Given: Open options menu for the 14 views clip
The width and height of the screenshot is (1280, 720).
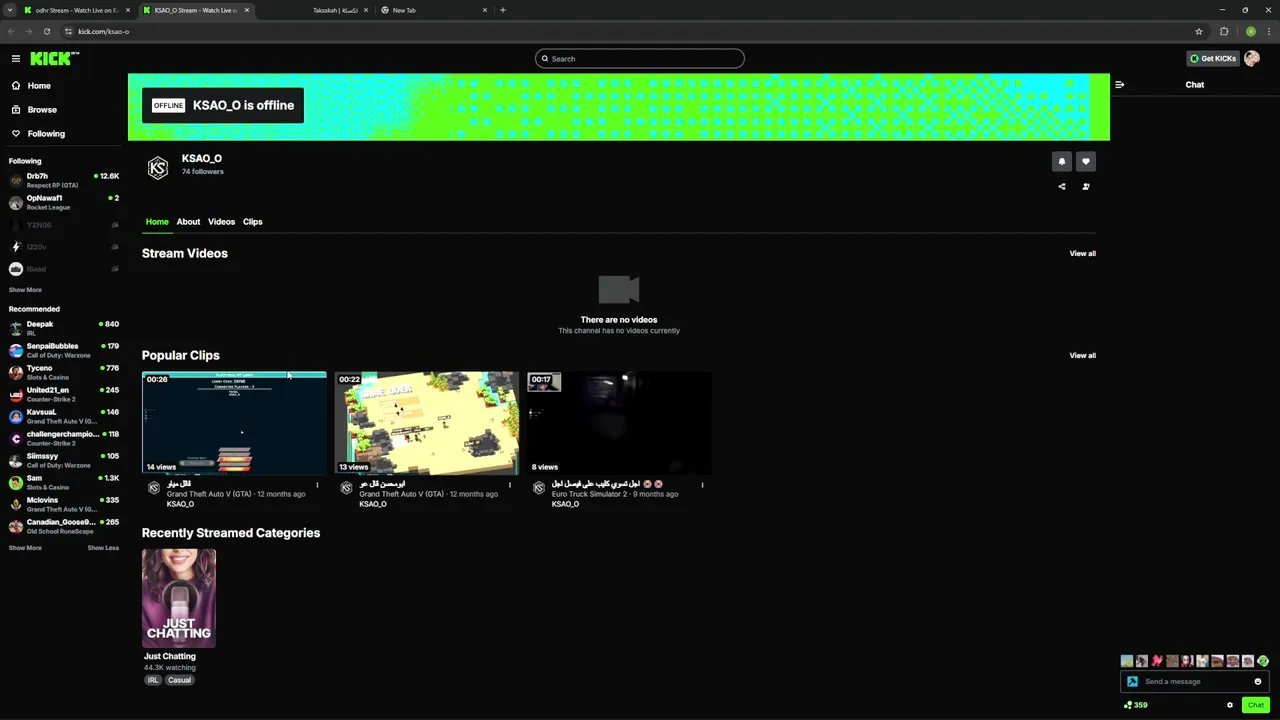Looking at the screenshot, I should click(317, 485).
